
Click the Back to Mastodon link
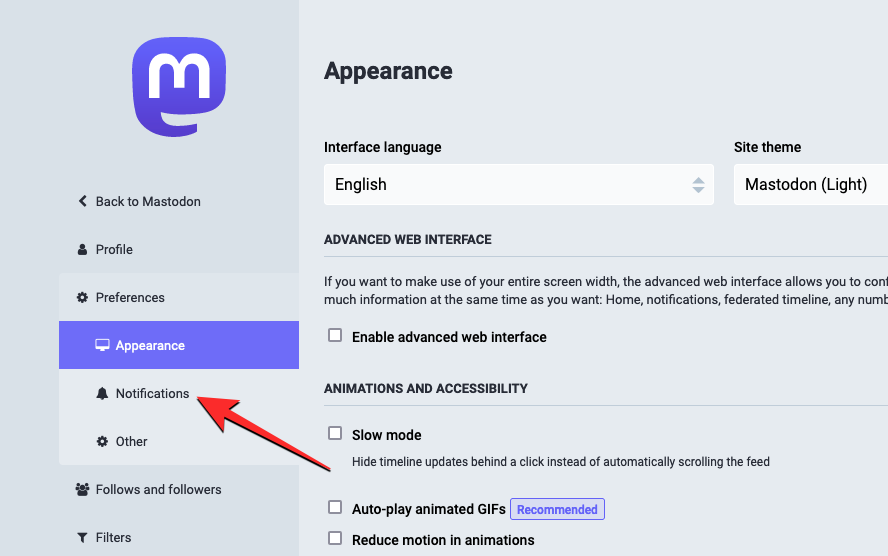click(x=148, y=201)
